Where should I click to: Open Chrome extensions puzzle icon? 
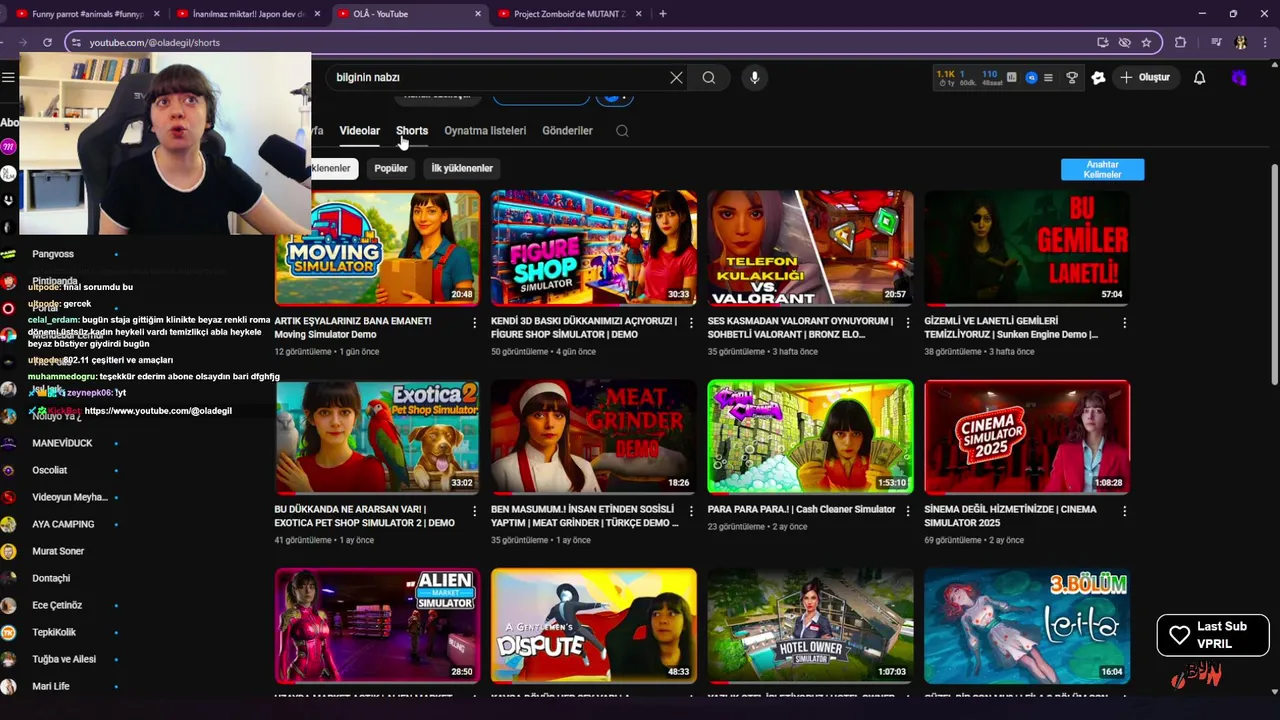[x=1180, y=42]
